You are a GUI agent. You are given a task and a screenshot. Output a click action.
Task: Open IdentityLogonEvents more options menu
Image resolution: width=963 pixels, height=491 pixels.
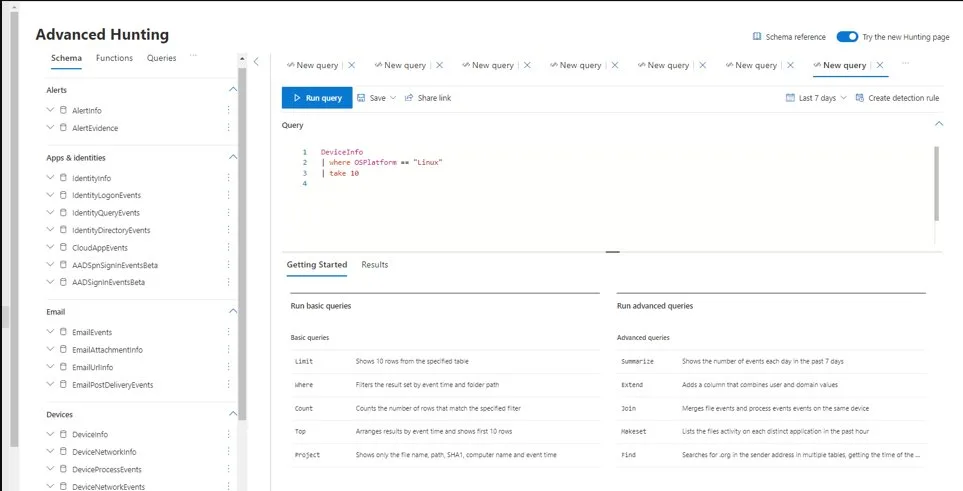228,195
